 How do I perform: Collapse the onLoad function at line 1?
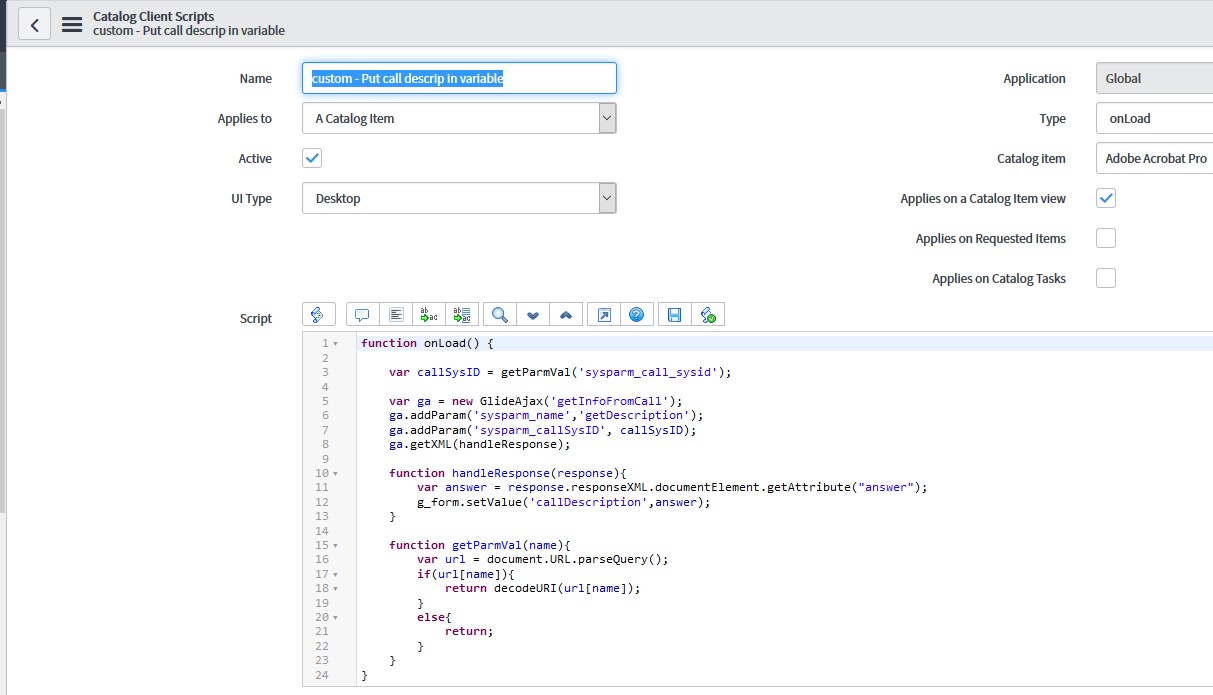(335, 344)
